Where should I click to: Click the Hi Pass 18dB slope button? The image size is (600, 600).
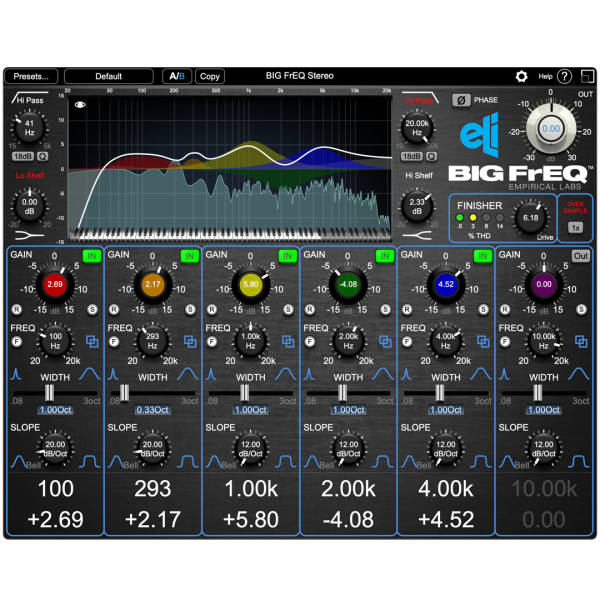point(23,156)
